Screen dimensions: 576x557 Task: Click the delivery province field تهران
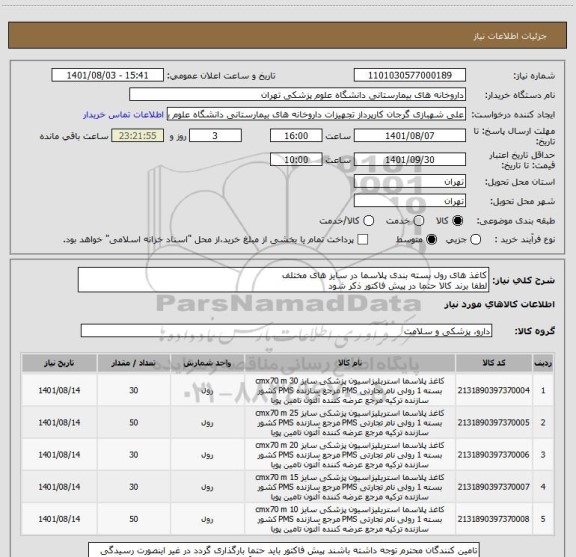point(410,182)
